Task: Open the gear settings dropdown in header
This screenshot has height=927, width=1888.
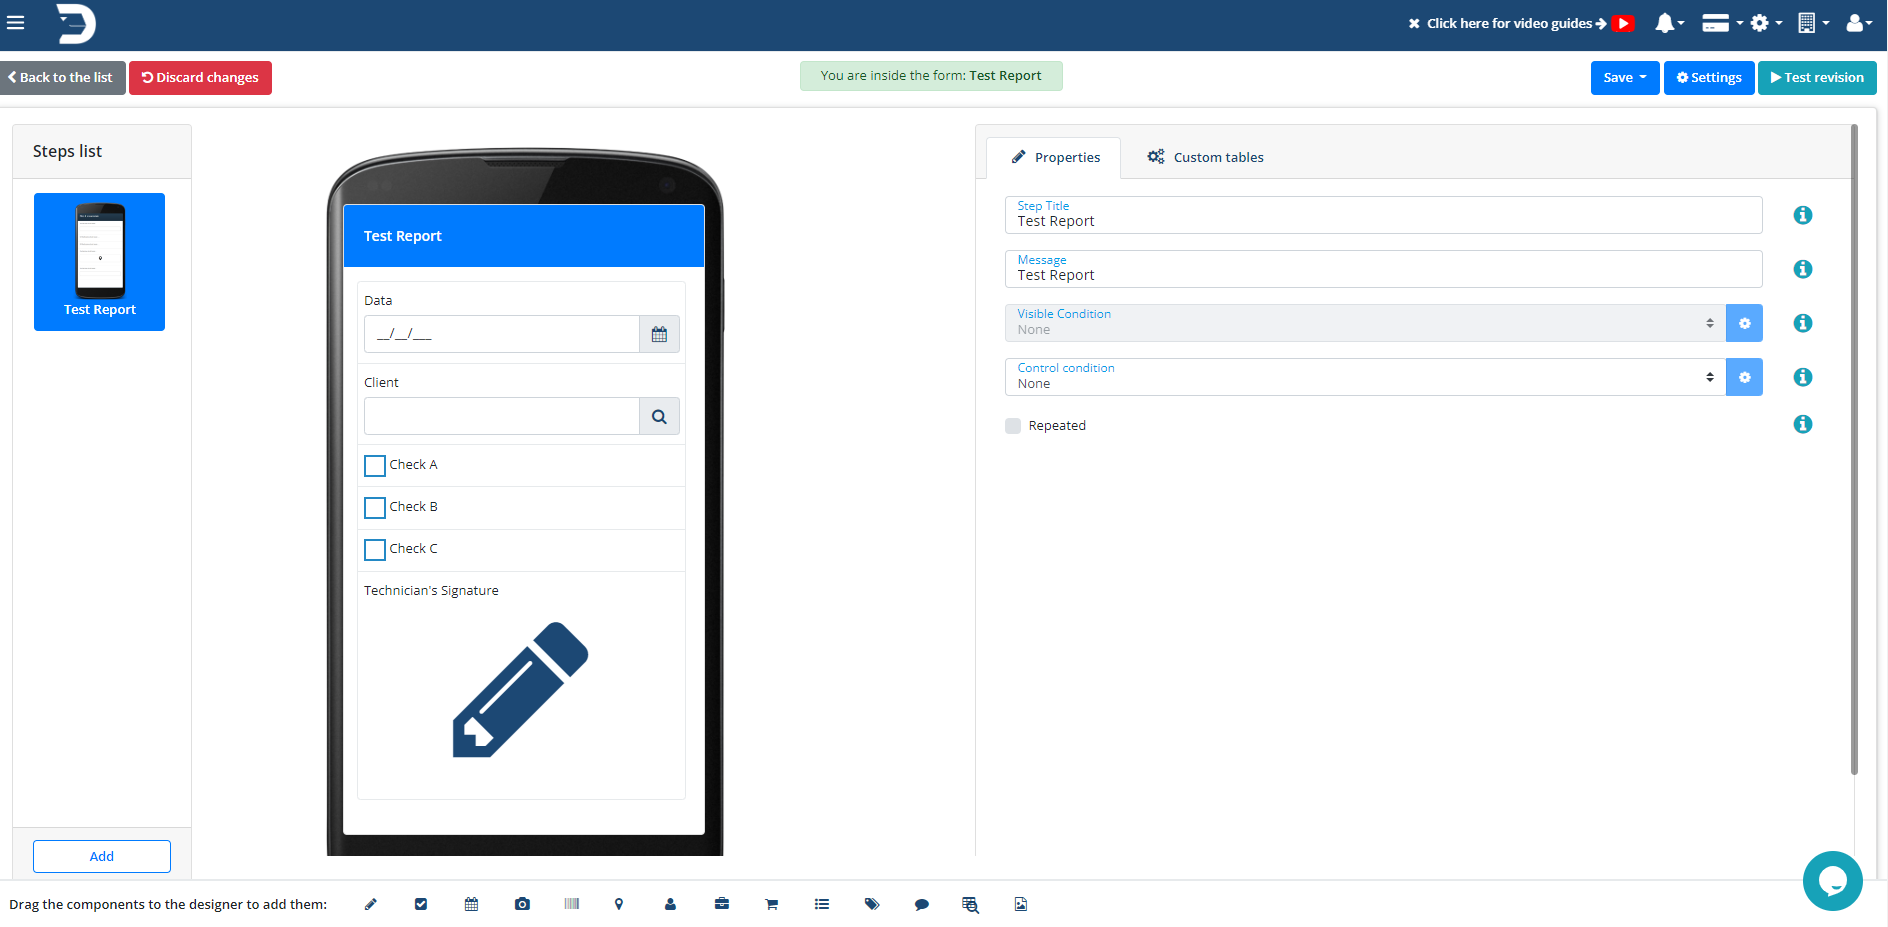Action: click(x=1766, y=23)
